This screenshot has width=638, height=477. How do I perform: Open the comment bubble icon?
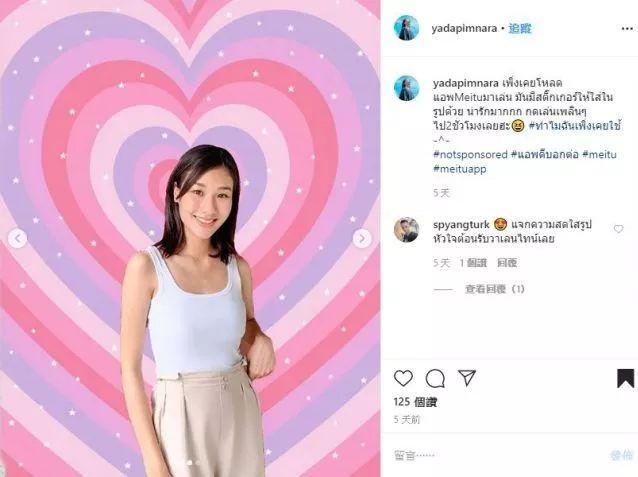(x=435, y=379)
